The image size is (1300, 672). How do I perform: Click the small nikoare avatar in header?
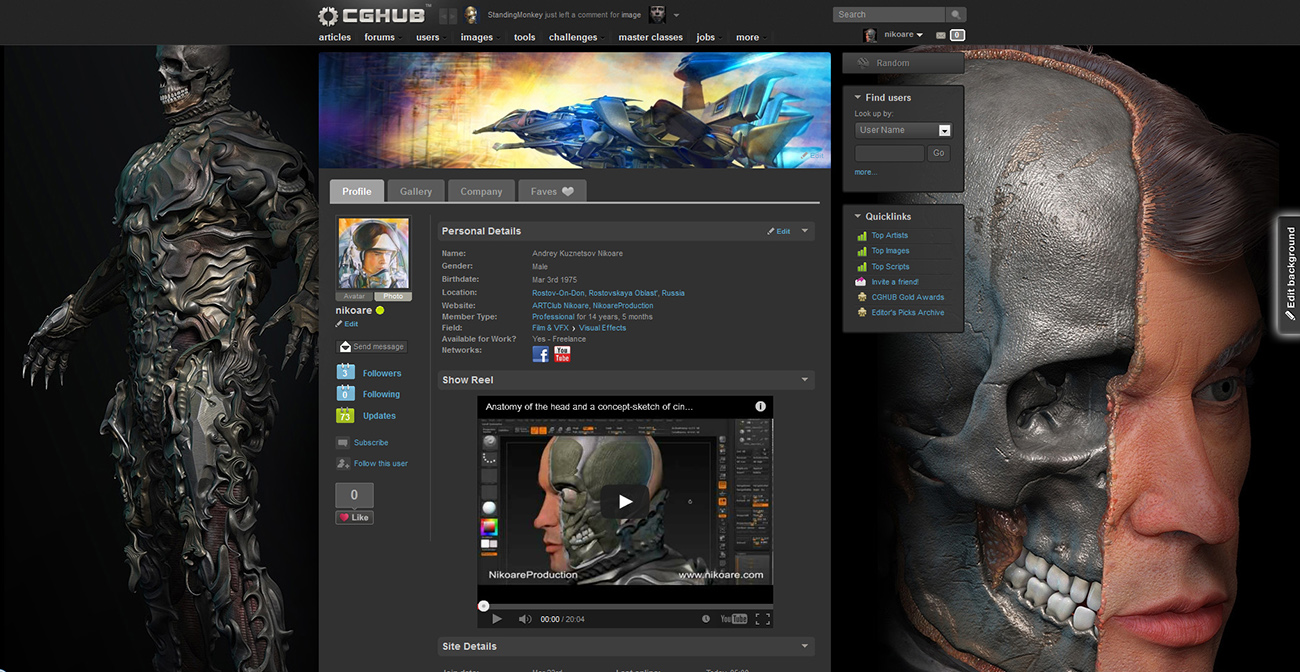coord(870,35)
